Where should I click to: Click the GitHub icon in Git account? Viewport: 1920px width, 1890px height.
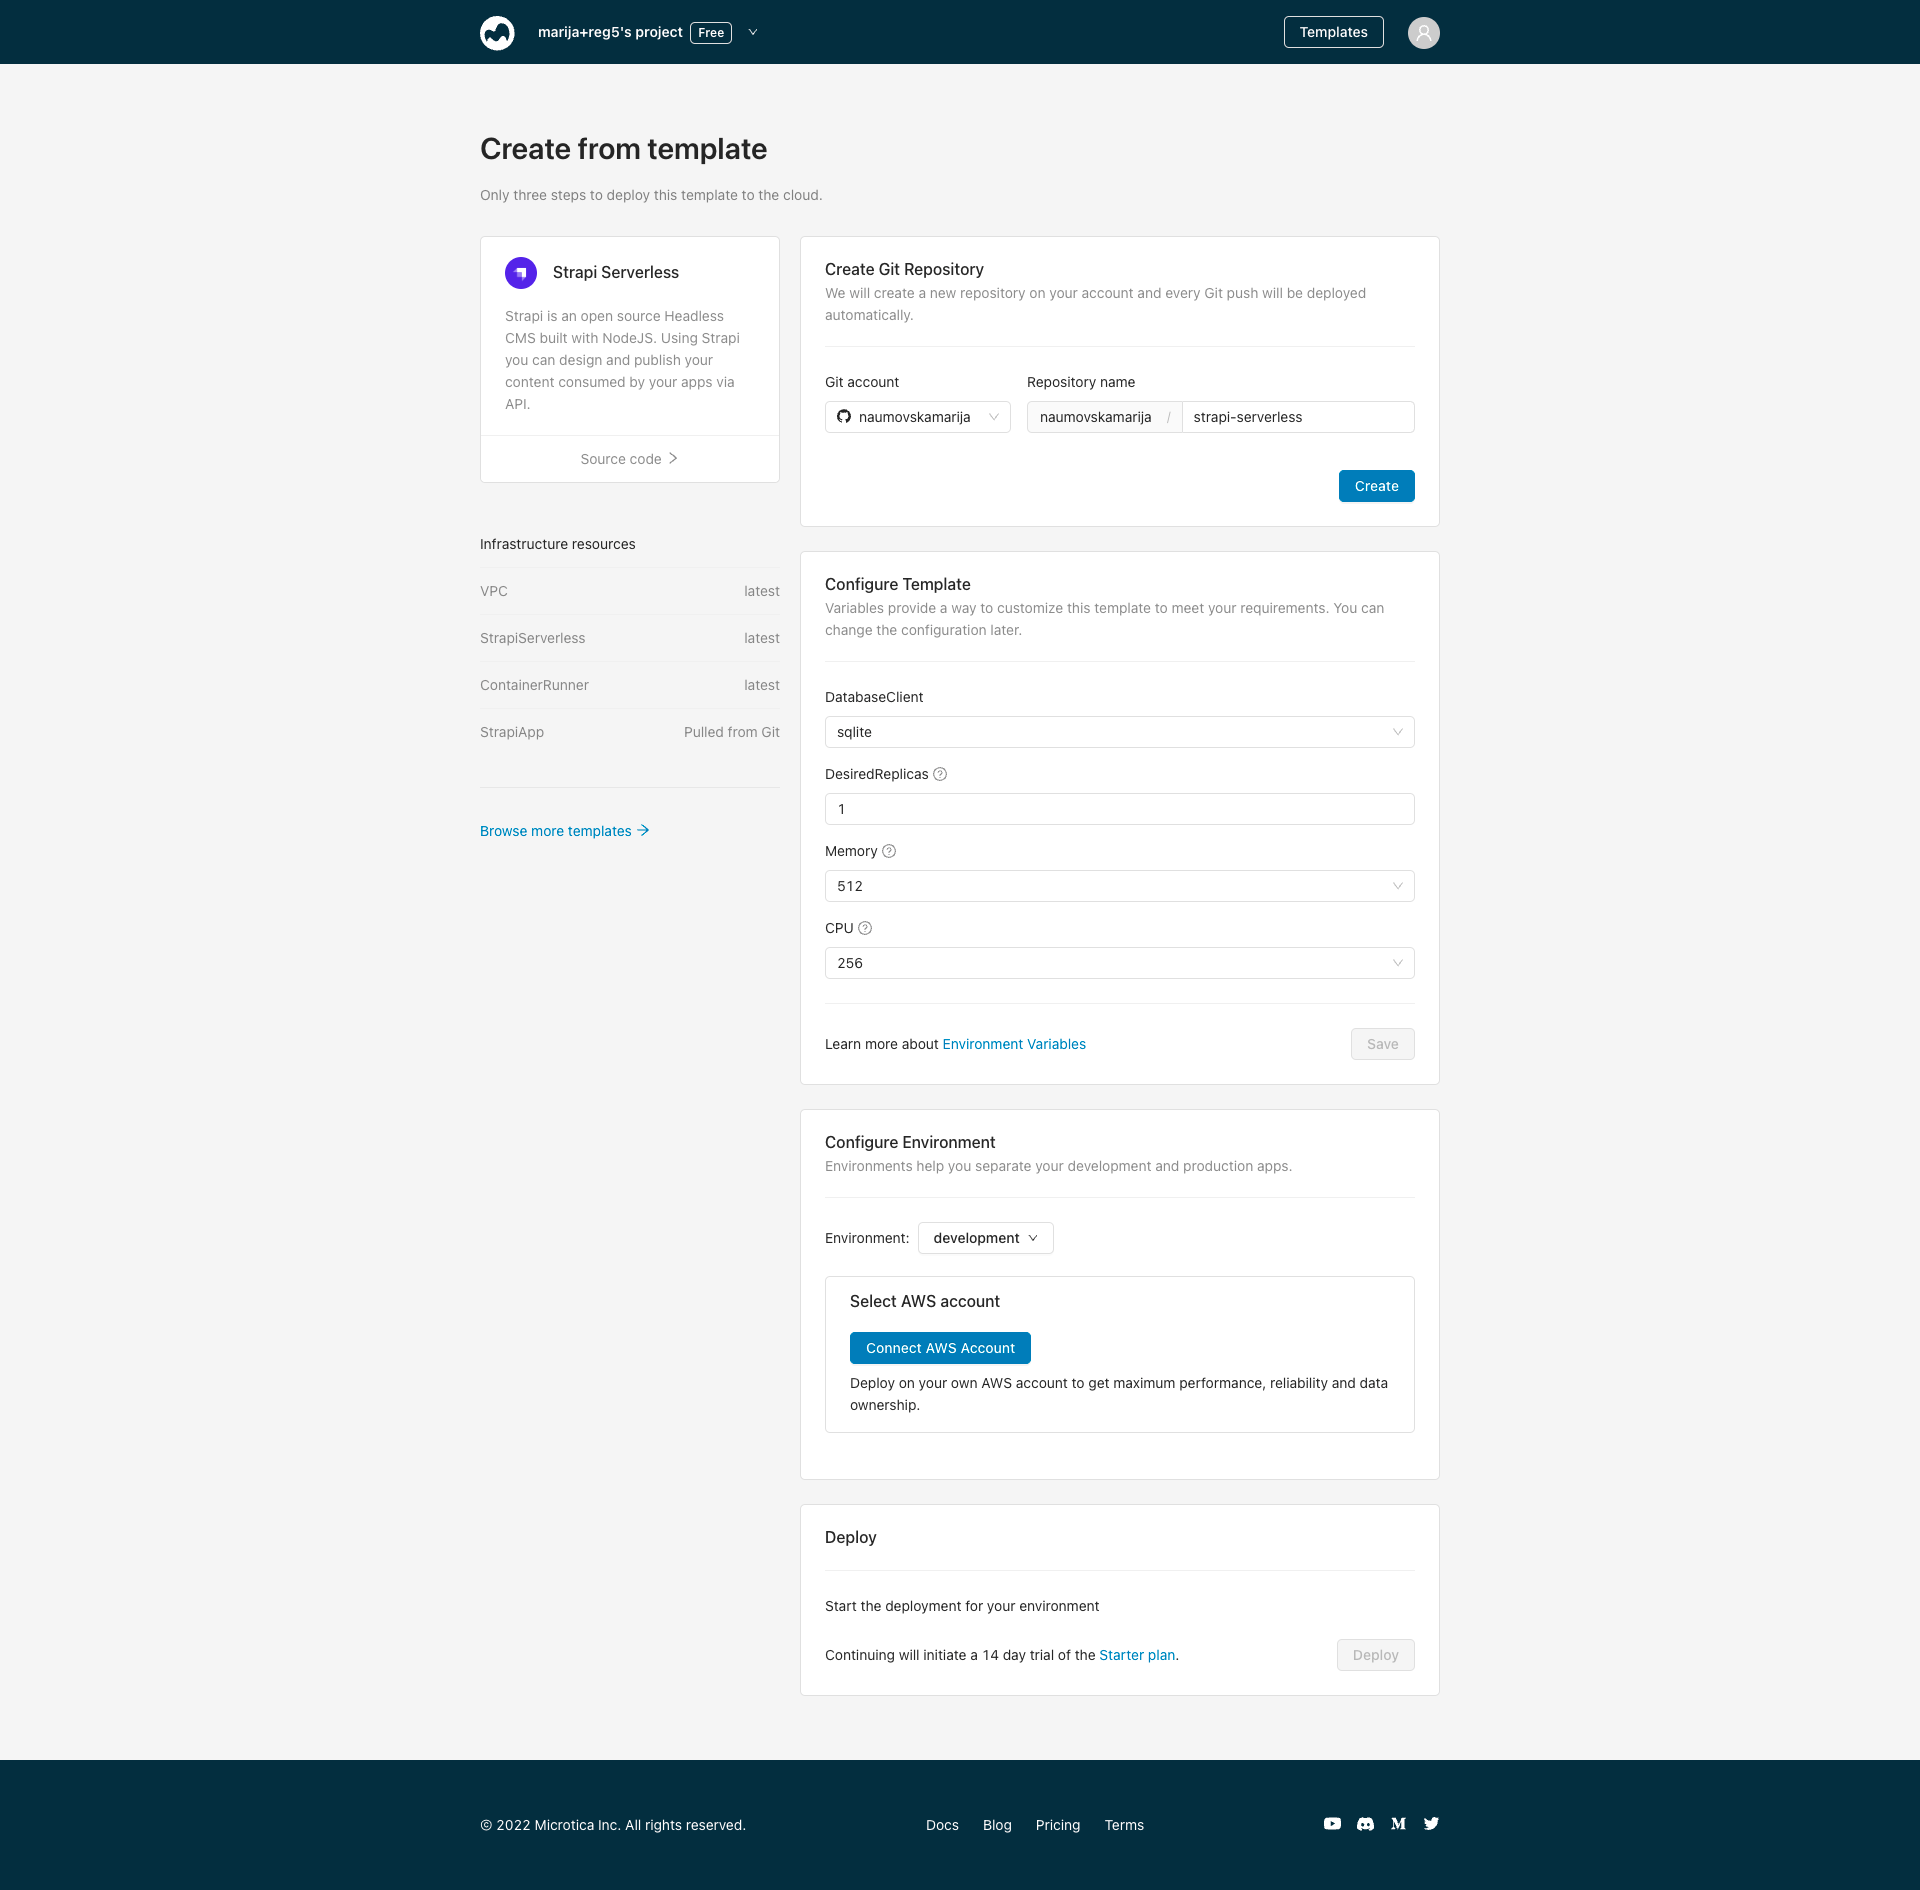[844, 417]
